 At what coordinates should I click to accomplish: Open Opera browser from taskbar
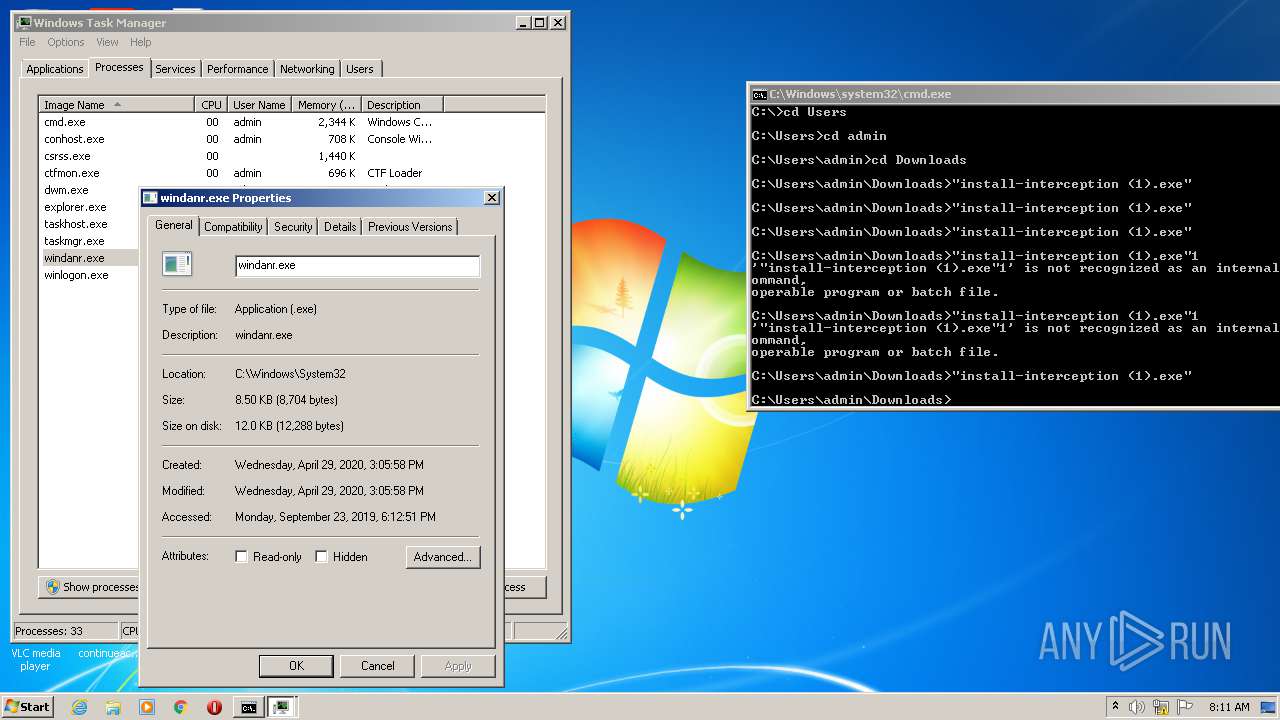214,707
